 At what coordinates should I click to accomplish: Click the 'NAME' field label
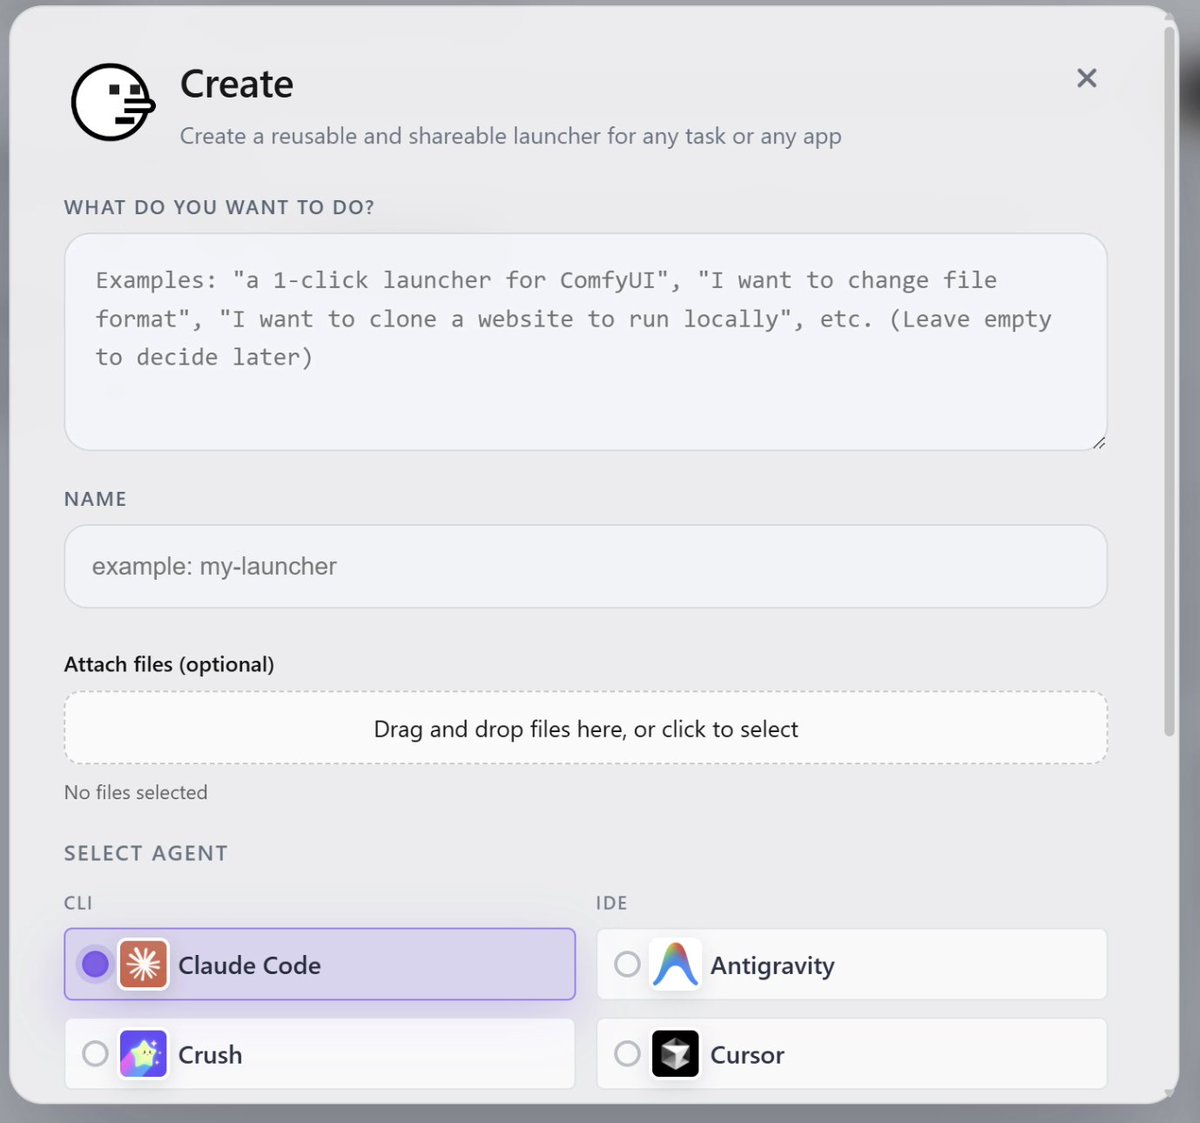95,499
